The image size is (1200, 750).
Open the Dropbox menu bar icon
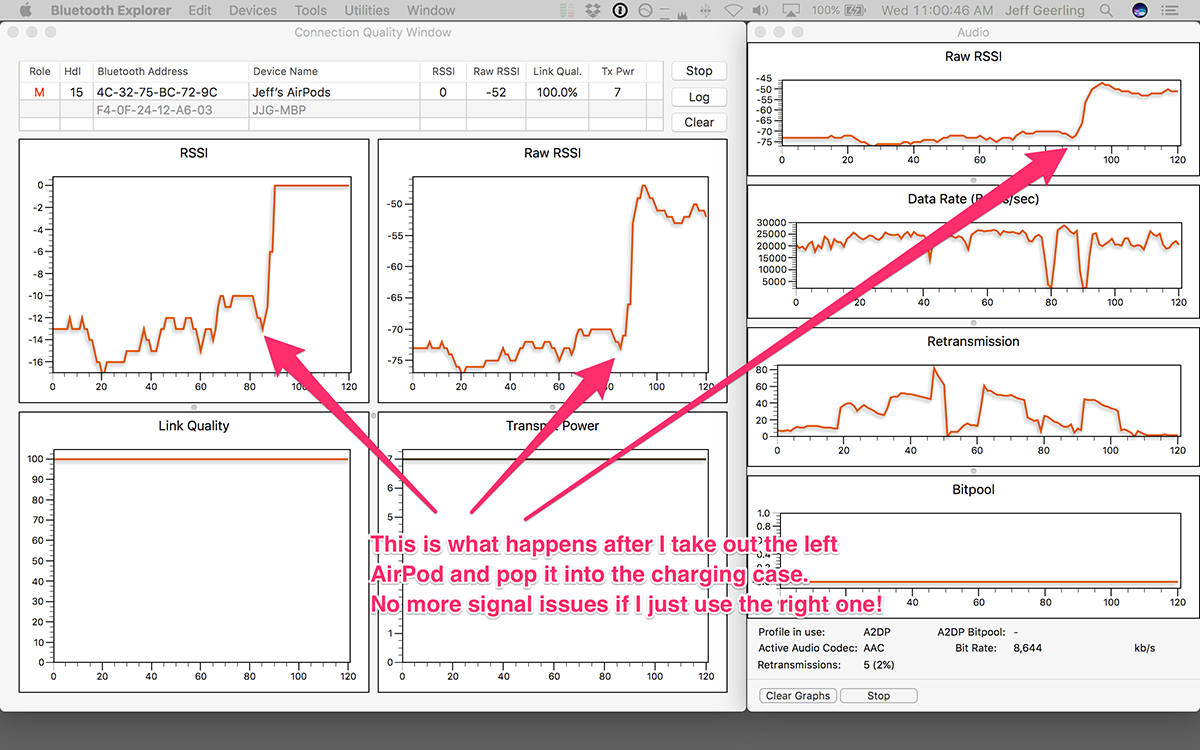[594, 10]
